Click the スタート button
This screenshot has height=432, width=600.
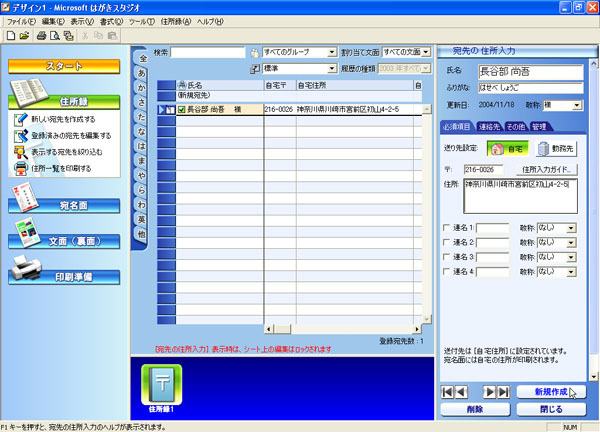[x=64, y=66]
